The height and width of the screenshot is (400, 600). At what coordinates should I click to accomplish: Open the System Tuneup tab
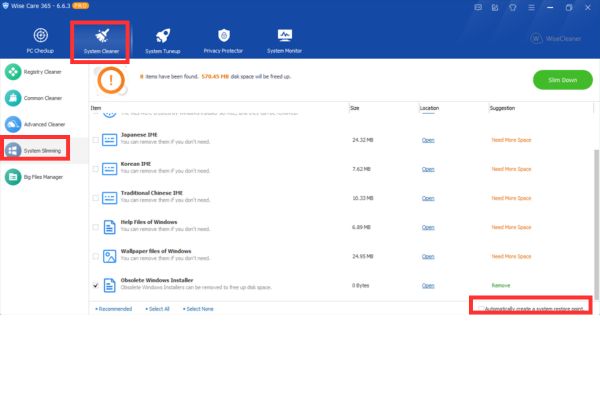click(x=163, y=41)
